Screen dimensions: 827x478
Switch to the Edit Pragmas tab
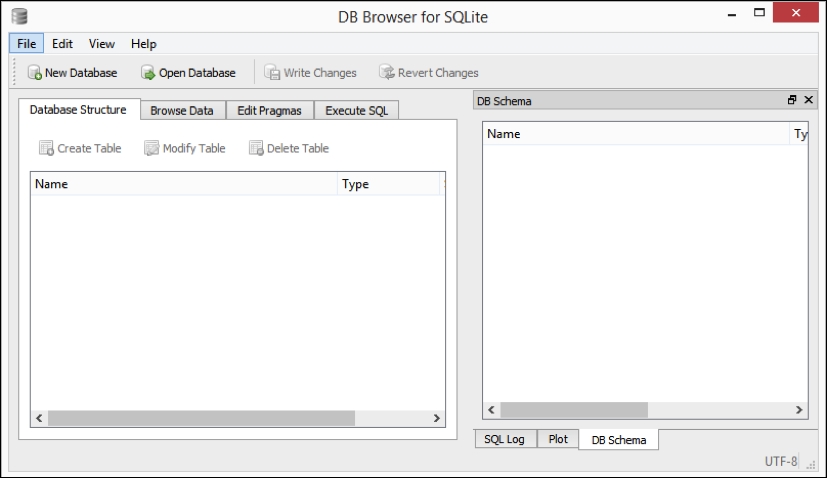269,111
